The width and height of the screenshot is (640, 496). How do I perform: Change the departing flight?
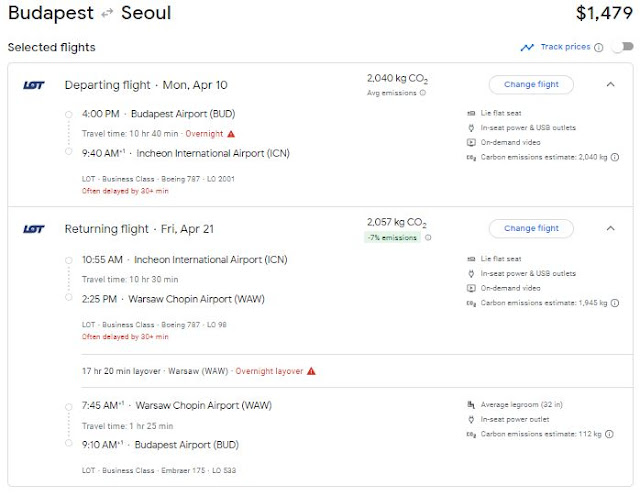(x=531, y=84)
